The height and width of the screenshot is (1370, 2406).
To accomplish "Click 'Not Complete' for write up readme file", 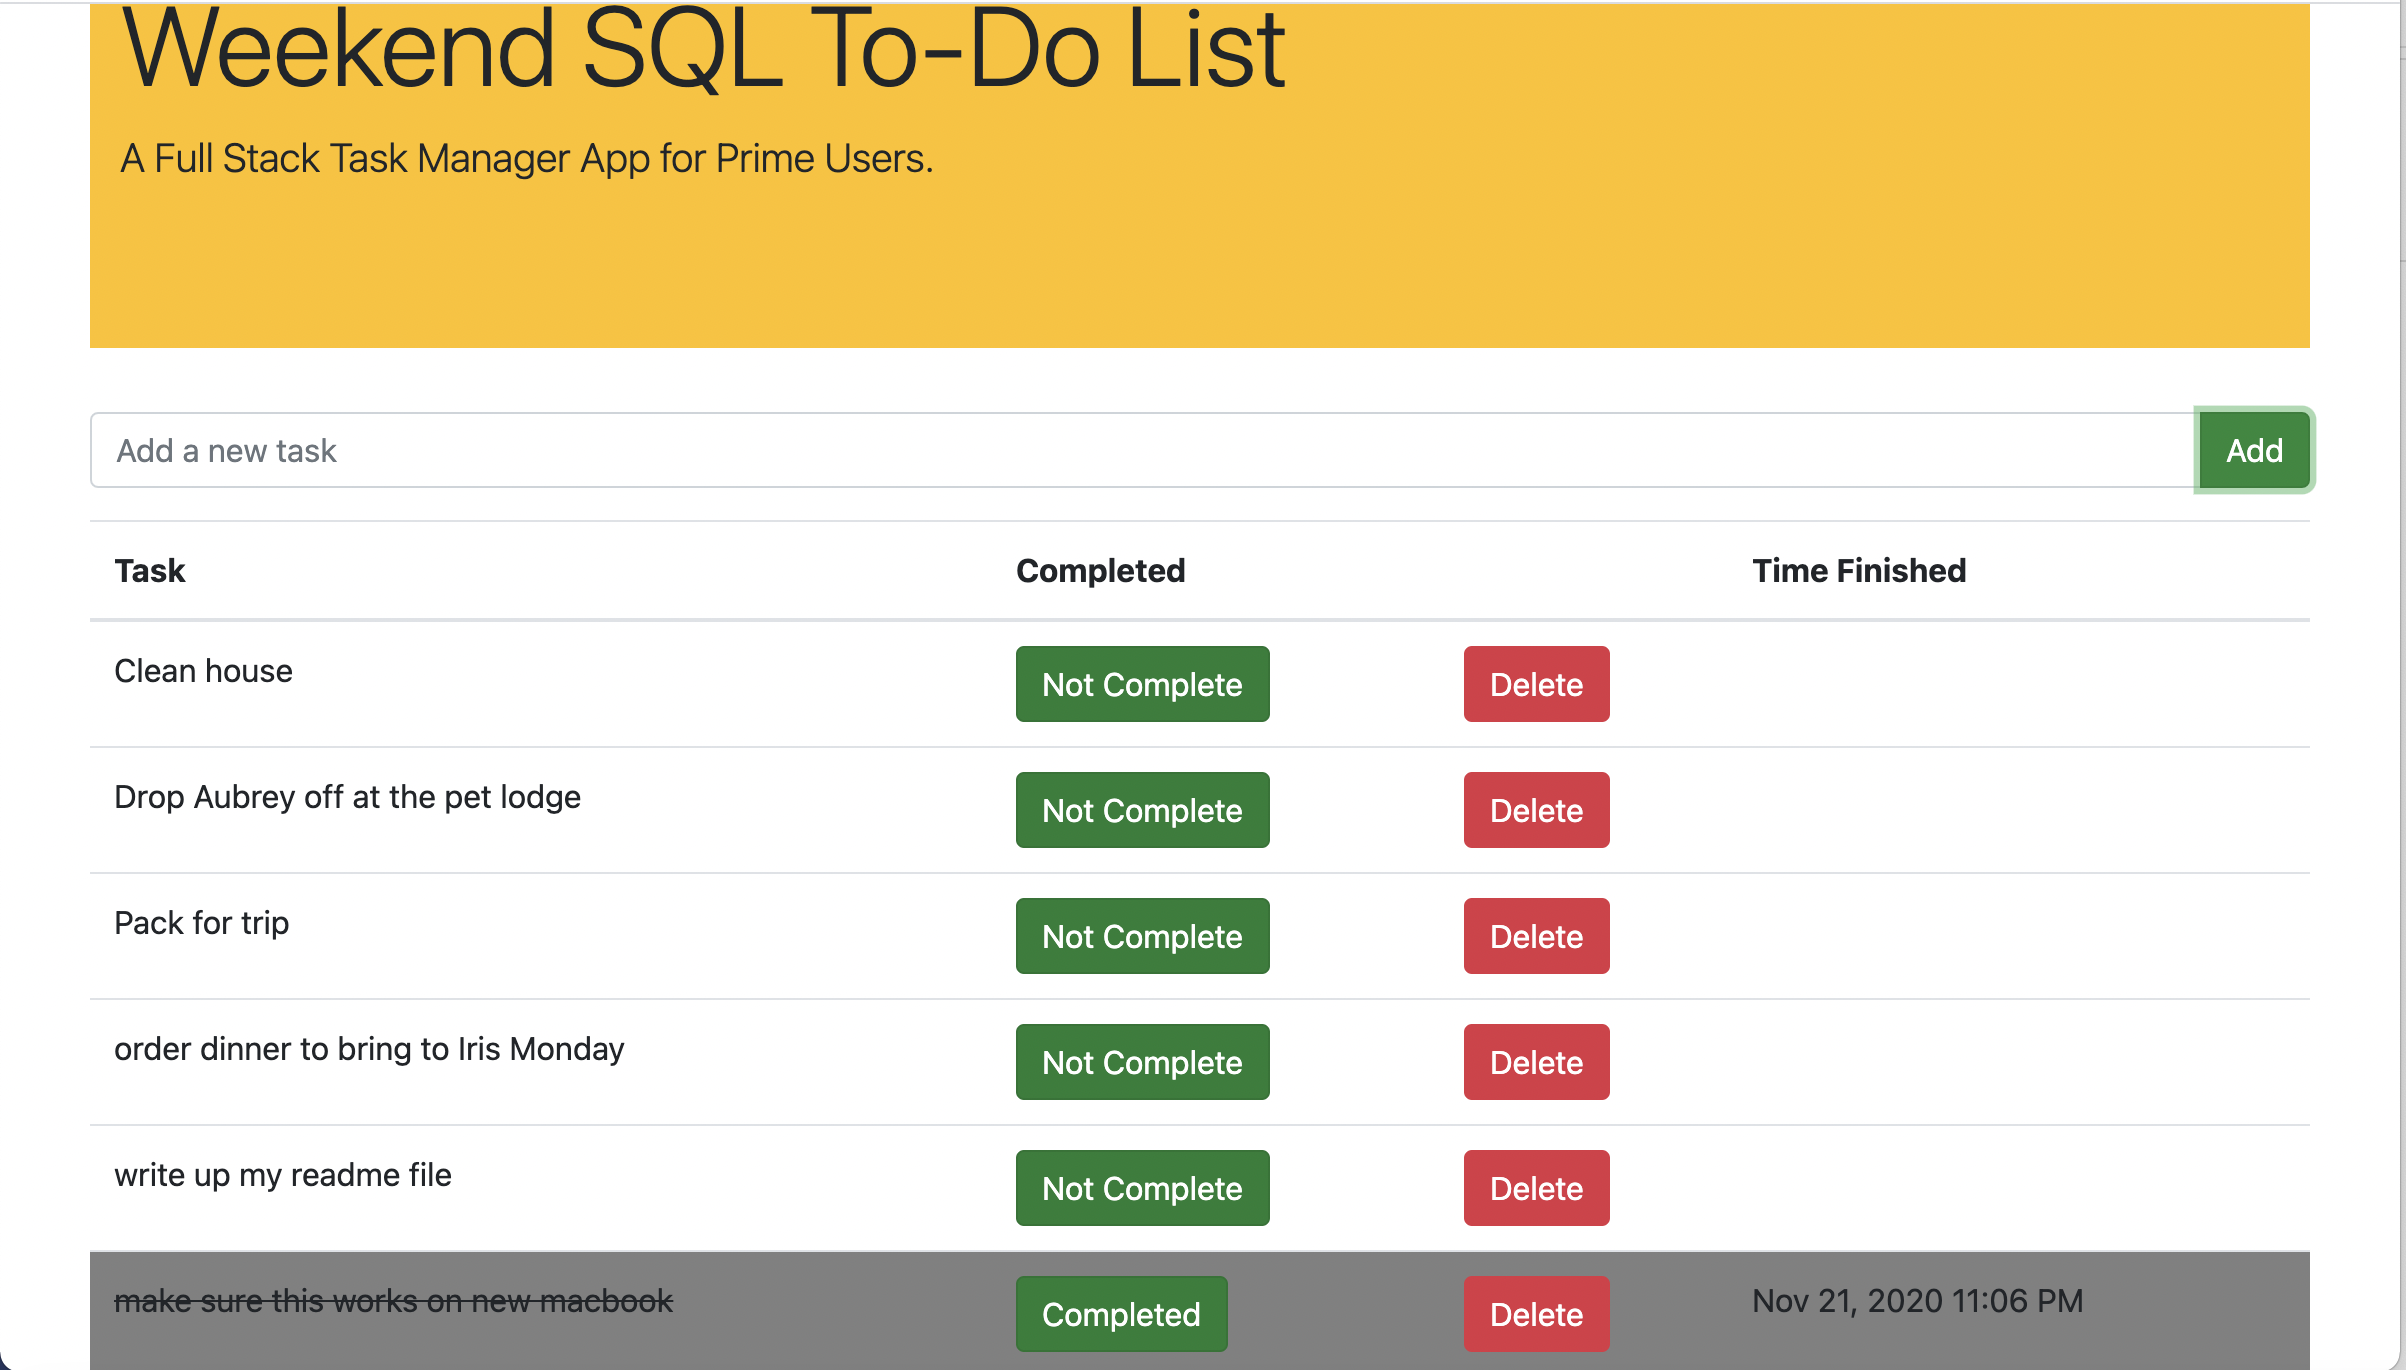I will (x=1142, y=1188).
